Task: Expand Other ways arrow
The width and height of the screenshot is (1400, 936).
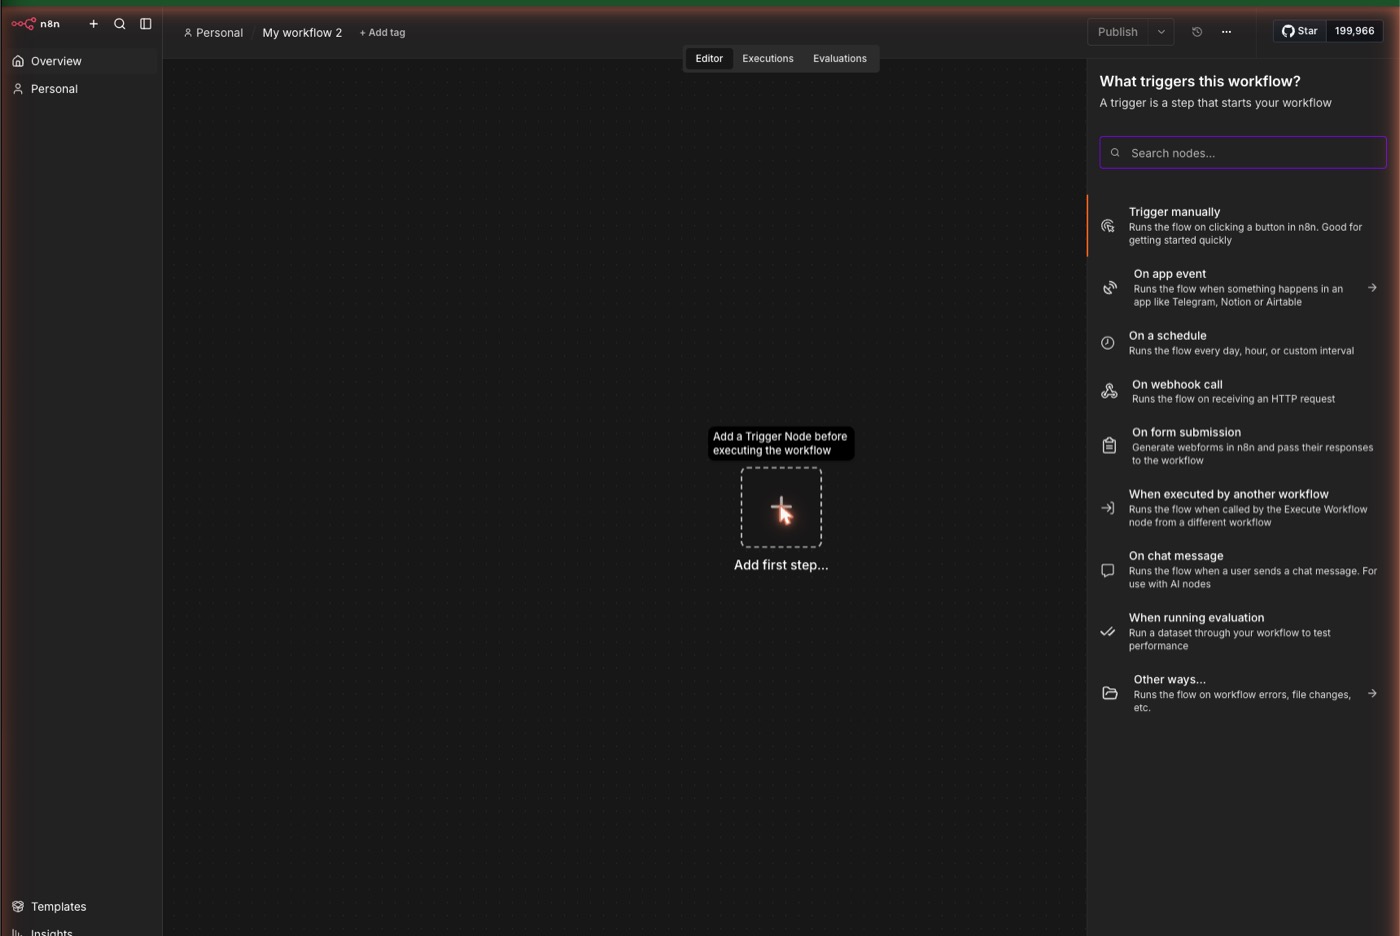Action: click(x=1372, y=693)
